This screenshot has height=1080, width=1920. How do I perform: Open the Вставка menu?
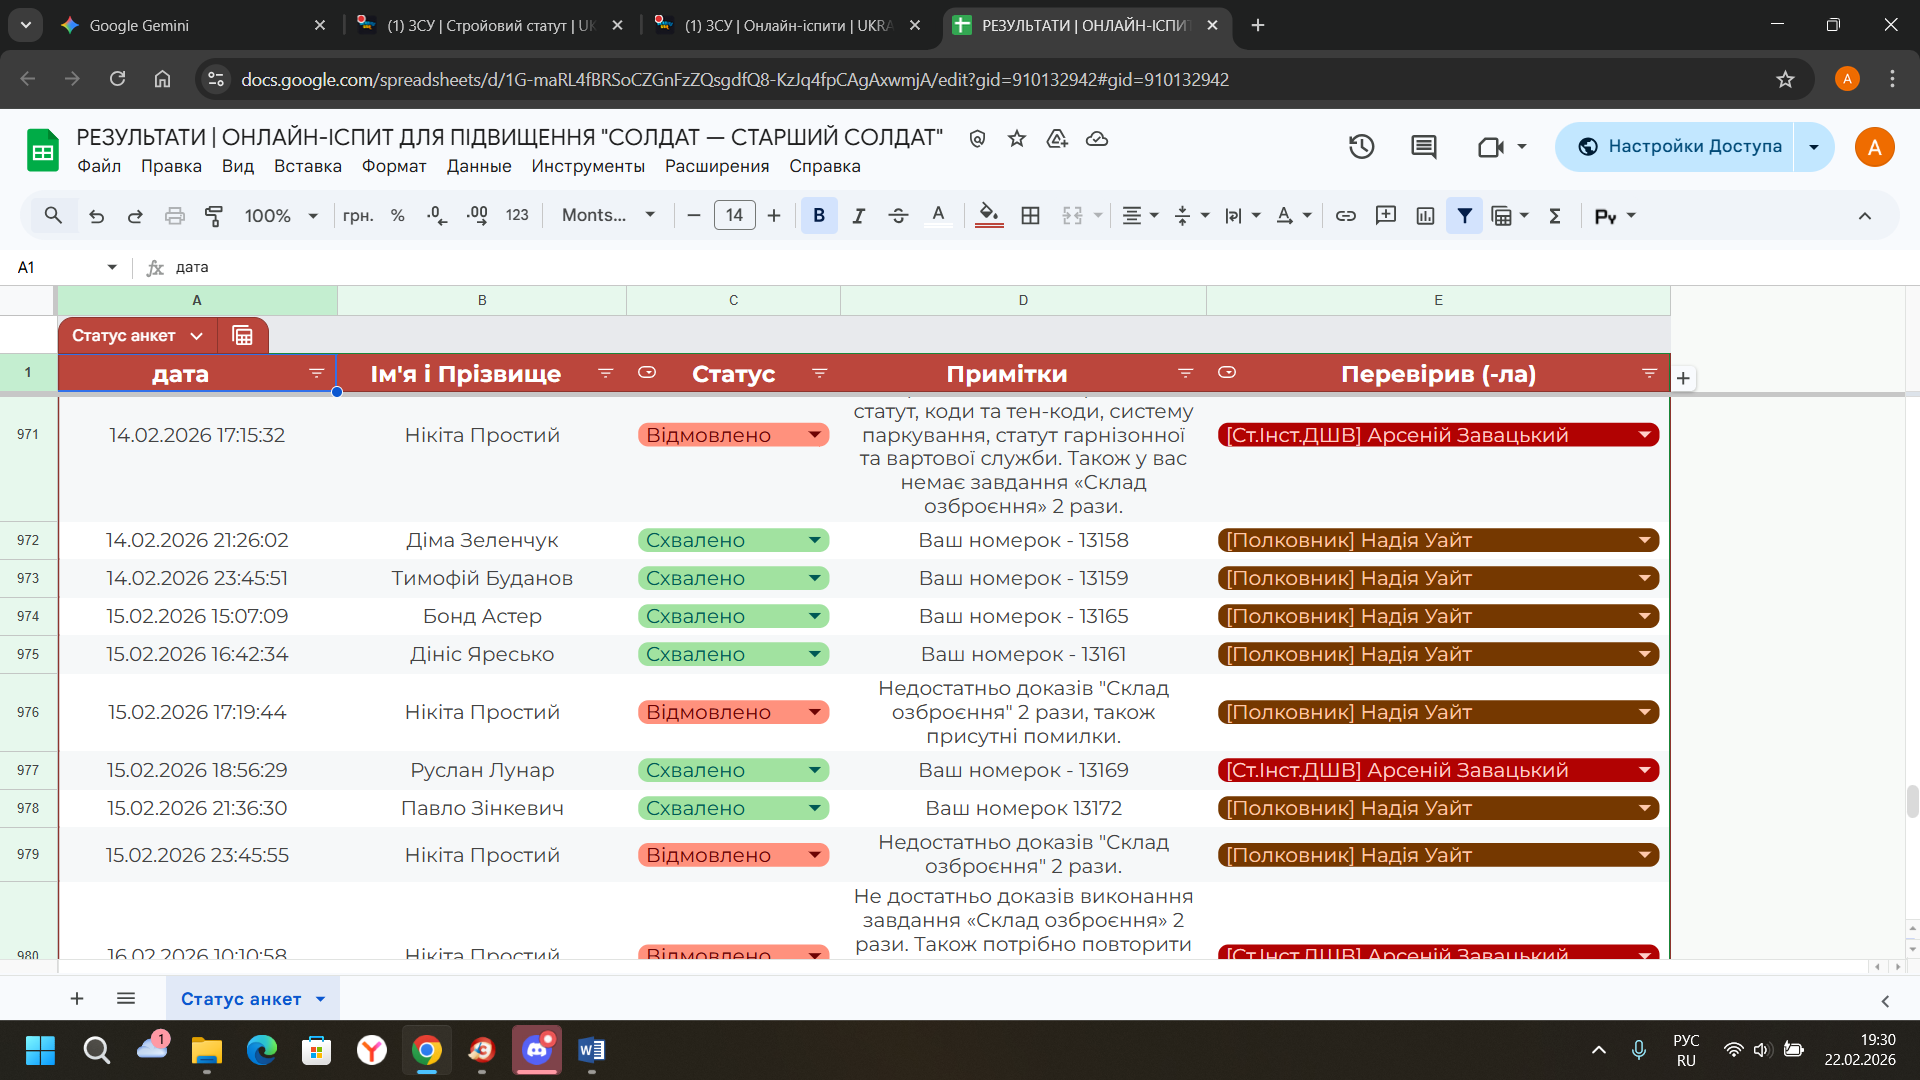tap(307, 166)
